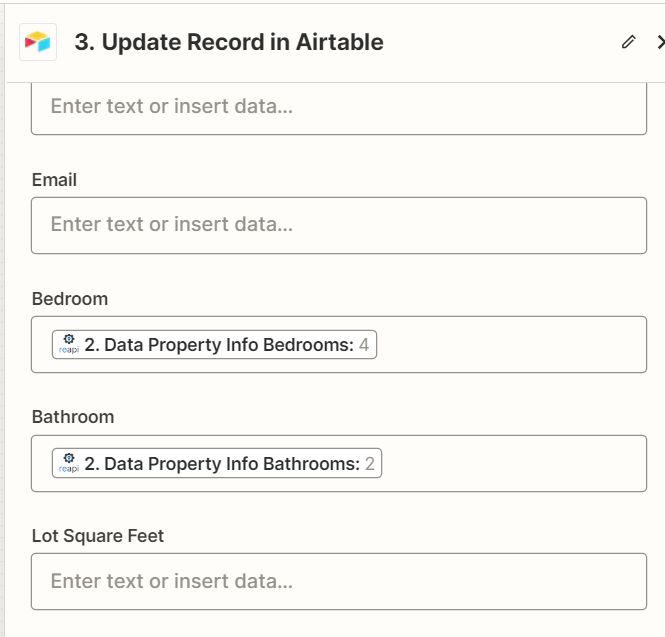Click the Bedroom field label

point(70,299)
